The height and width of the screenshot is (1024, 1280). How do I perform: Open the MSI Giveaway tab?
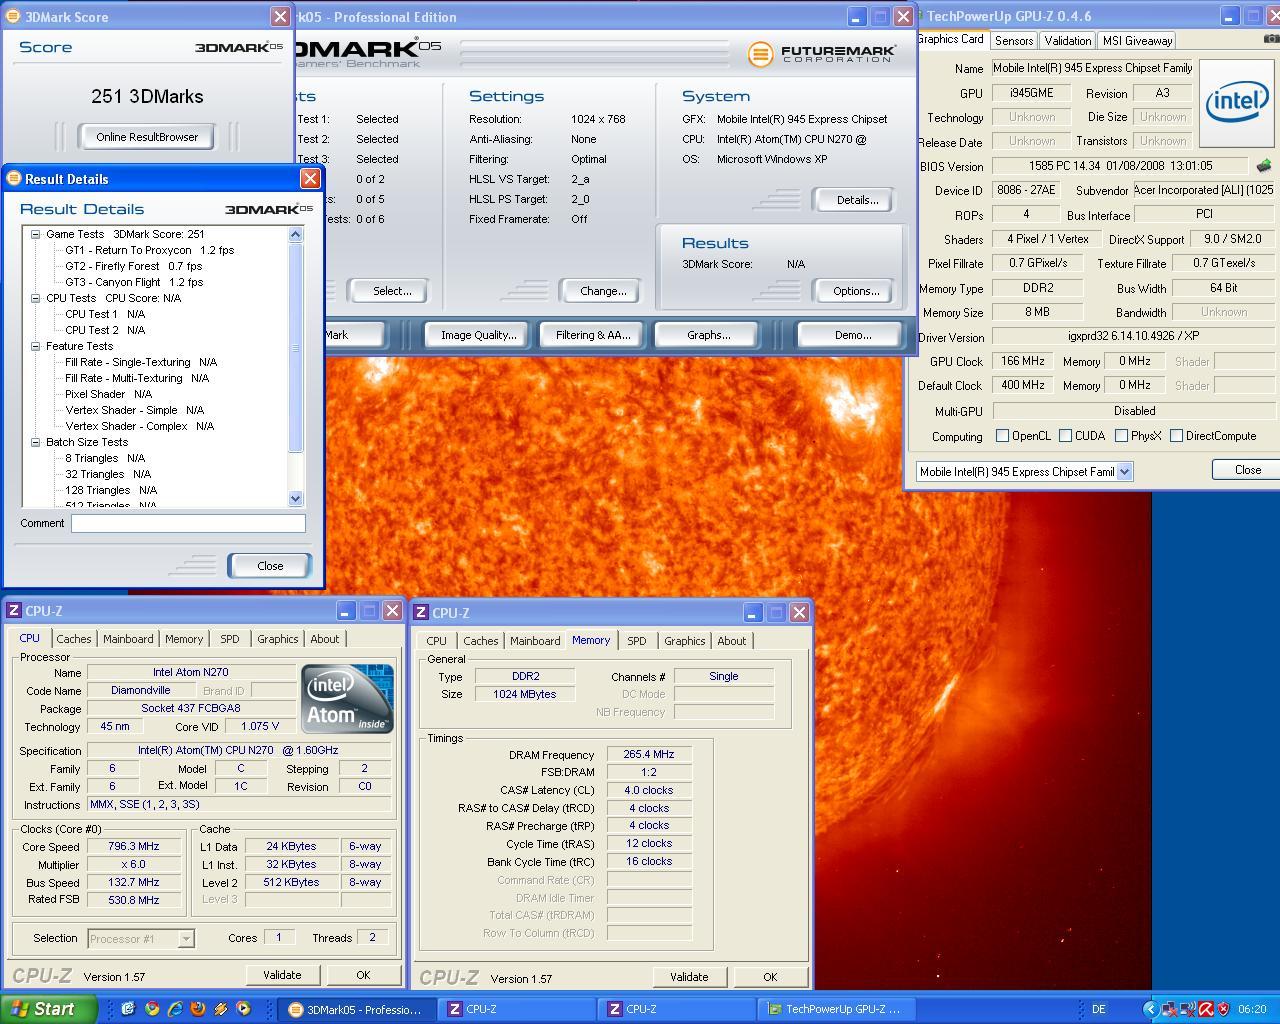1137,41
